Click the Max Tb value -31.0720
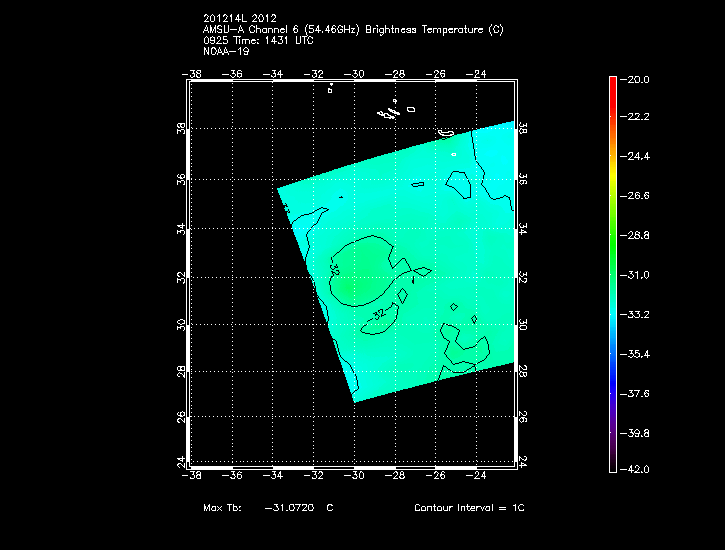The width and height of the screenshot is (725, 550). (x=290, y=508)
